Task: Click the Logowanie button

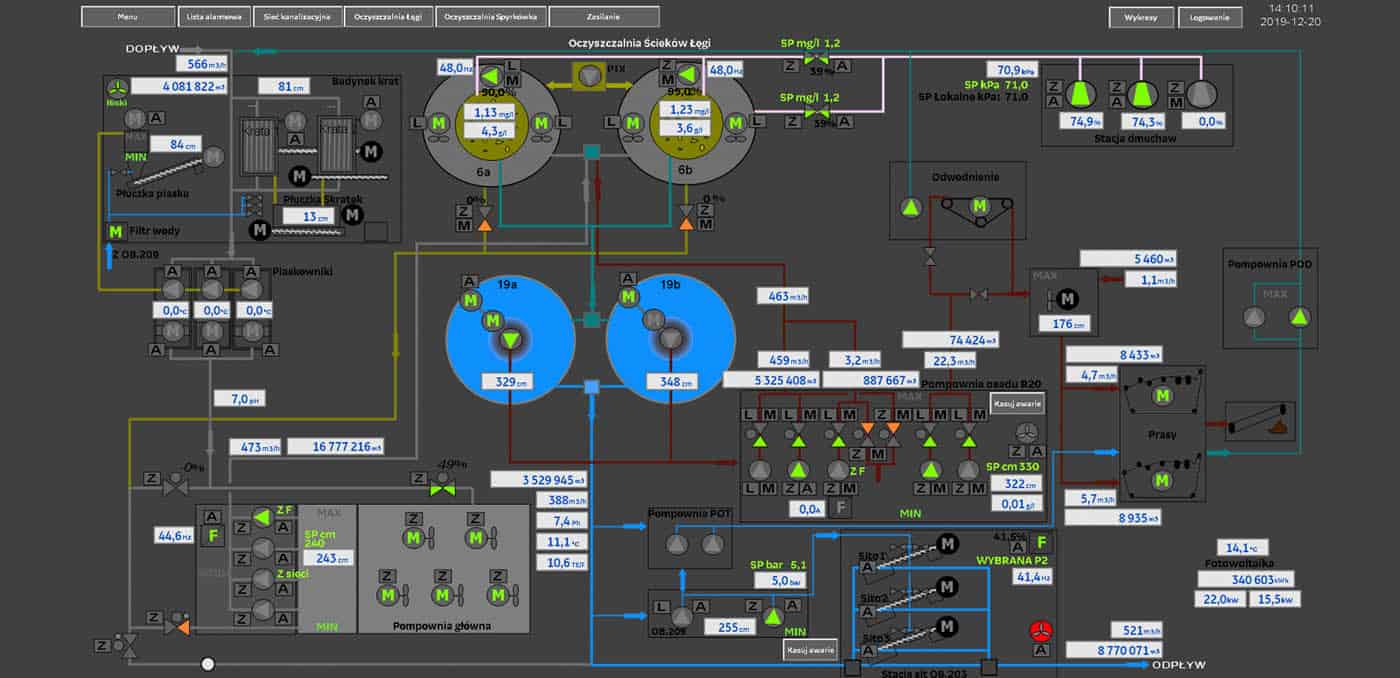Action: pyautogui.click(x=1210, y=18)
